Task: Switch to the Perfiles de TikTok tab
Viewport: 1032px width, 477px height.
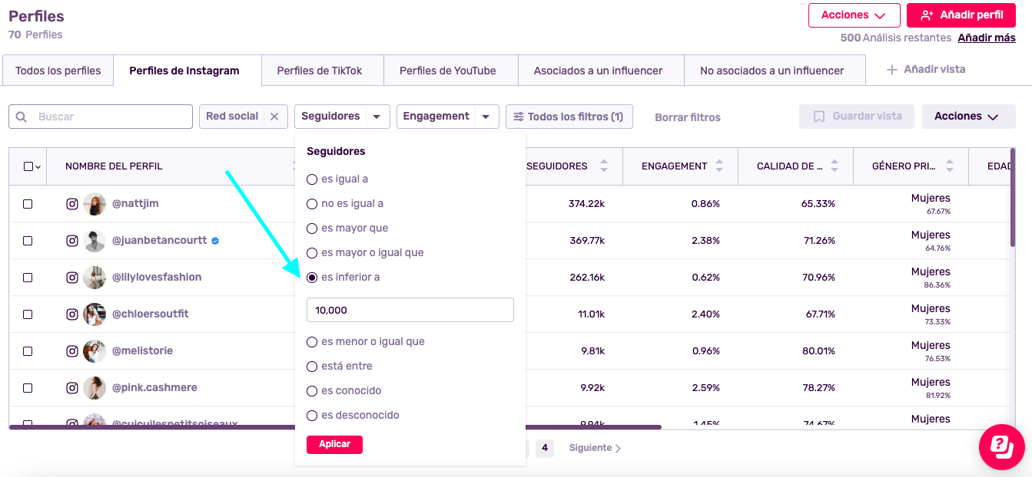Action: [319, 70]
